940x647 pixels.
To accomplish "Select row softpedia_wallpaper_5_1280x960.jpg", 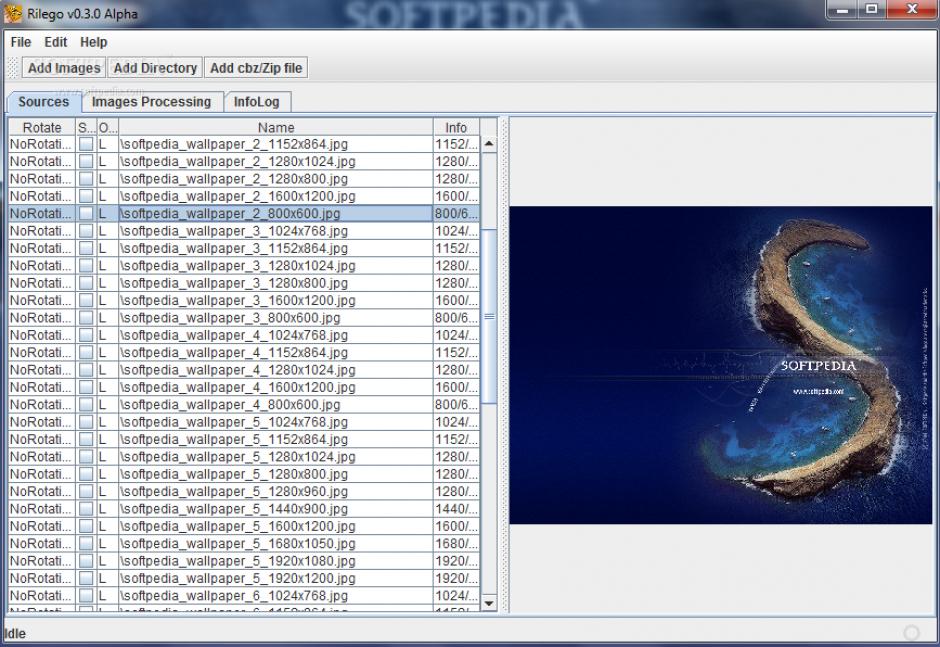I will point(243,492).
